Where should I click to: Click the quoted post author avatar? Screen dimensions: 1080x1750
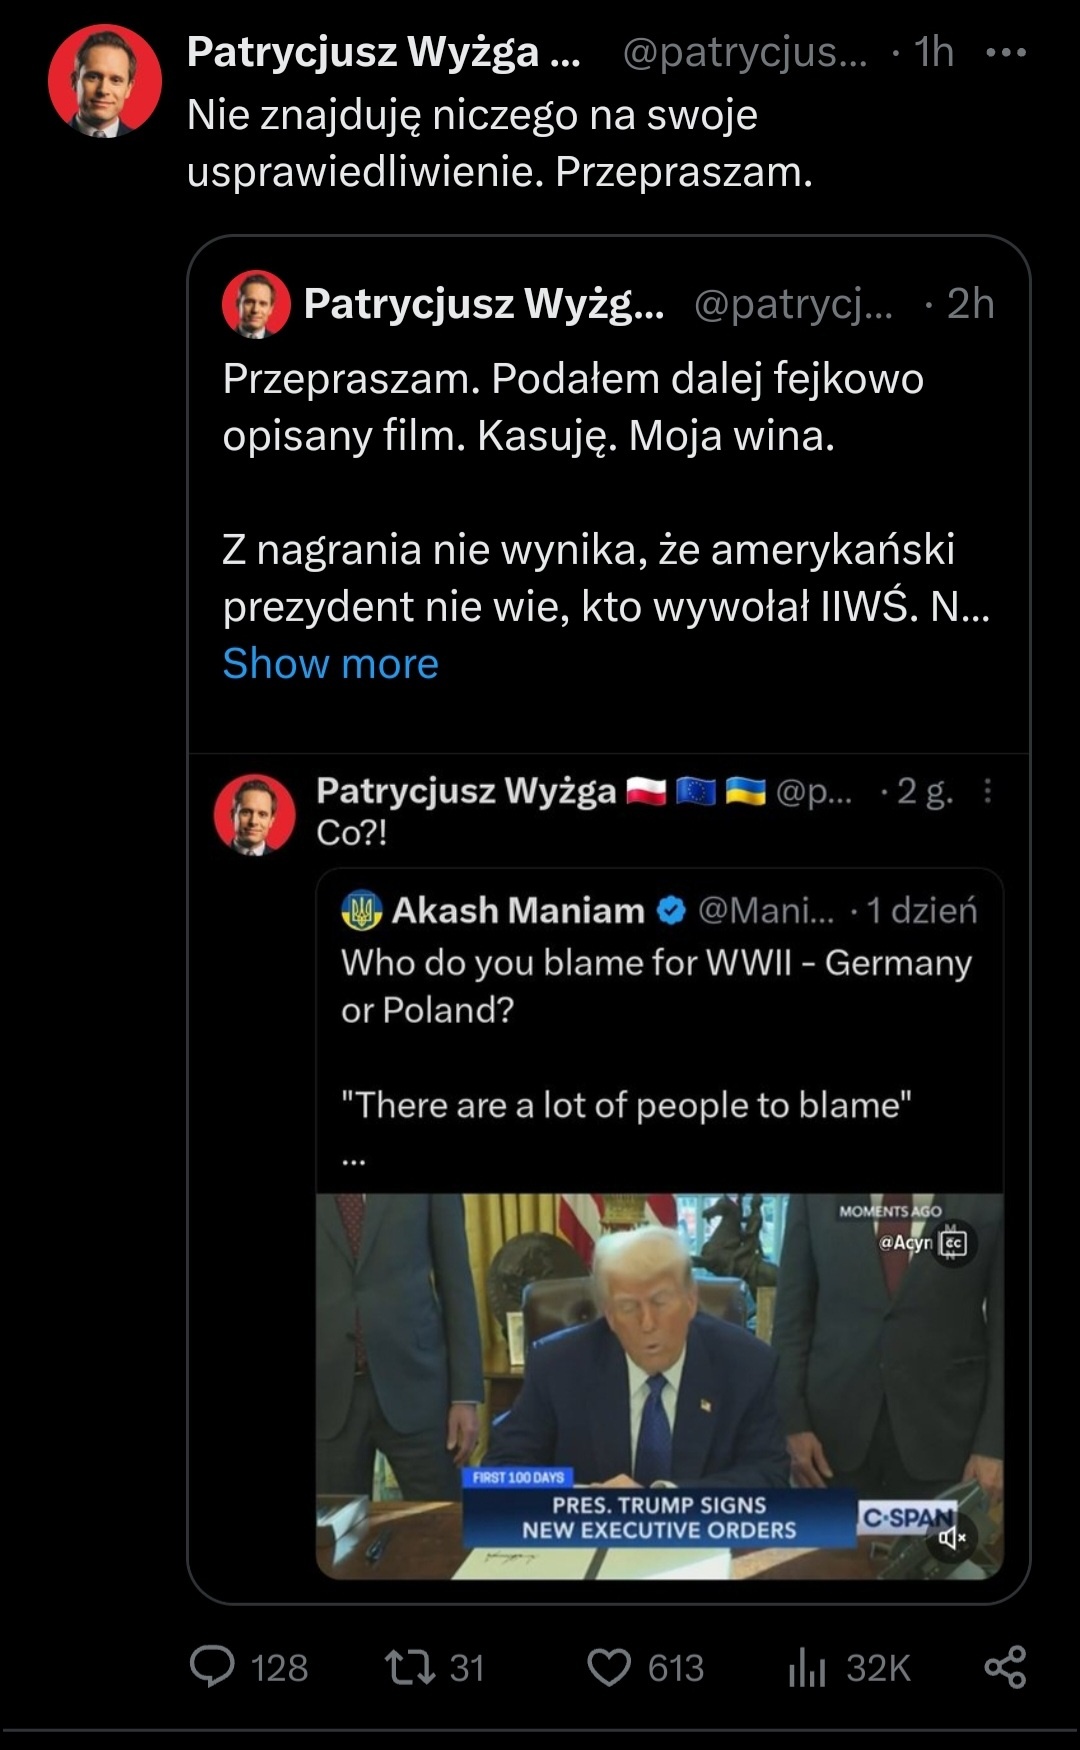point(256,304)
